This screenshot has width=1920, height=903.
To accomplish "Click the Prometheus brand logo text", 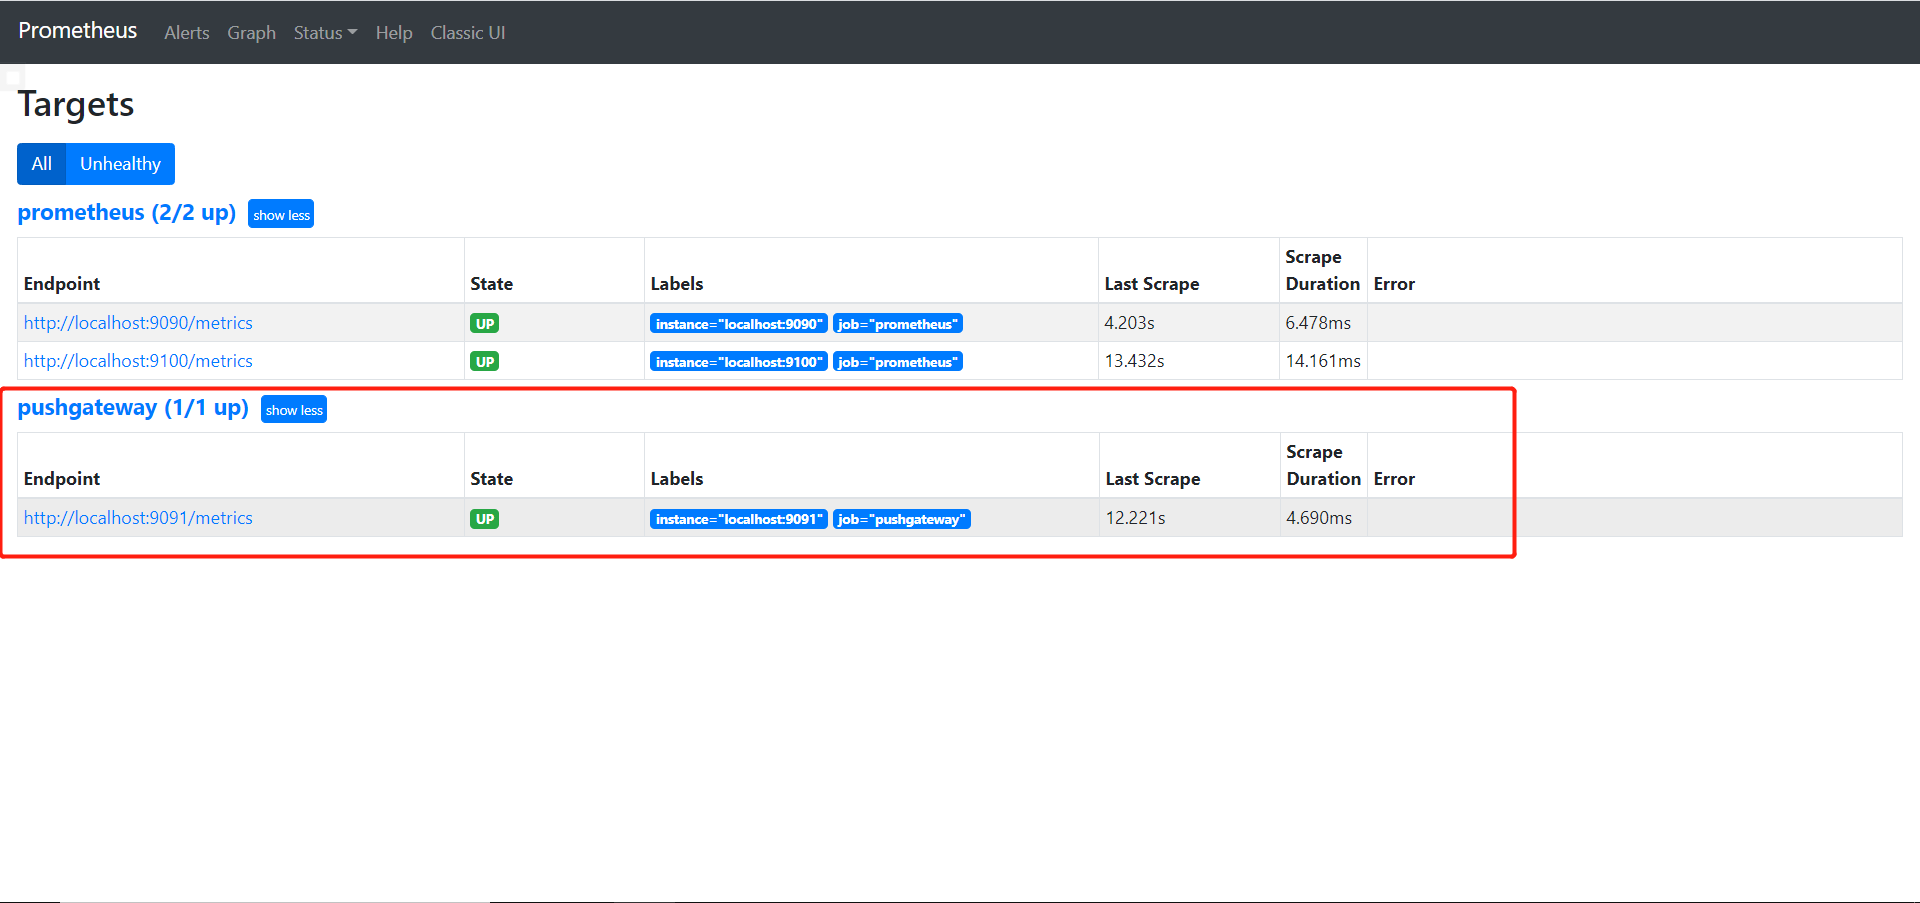I will pos(77,31).
